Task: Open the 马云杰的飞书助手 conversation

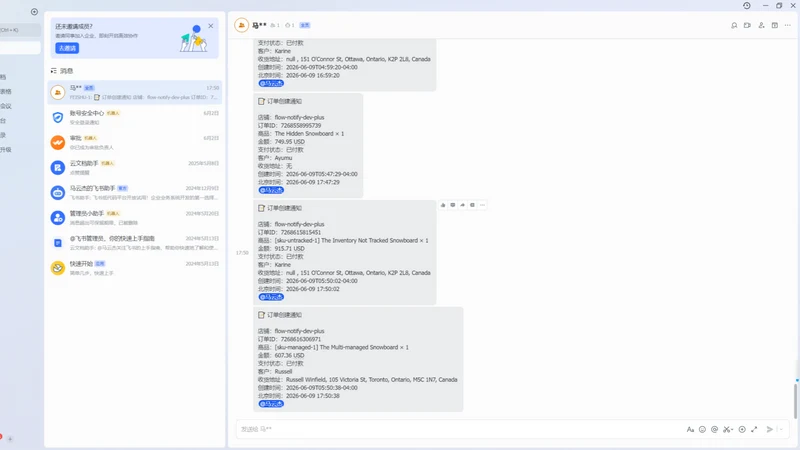Action: [x=135, y=193]
